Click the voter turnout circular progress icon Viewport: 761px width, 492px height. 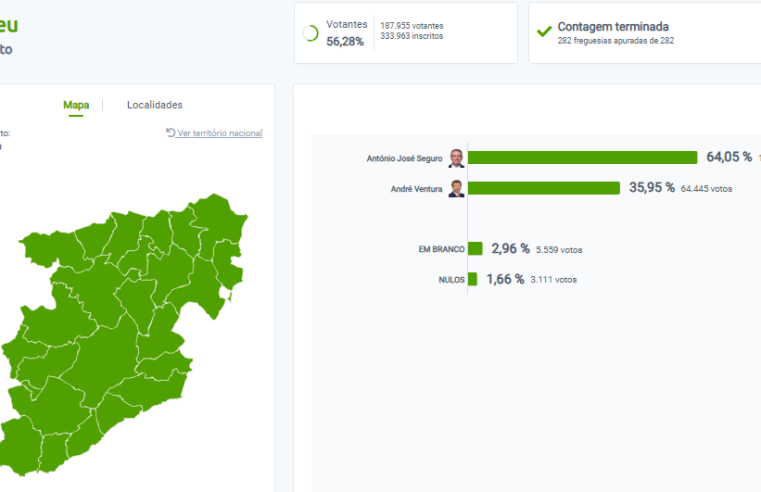click(x=311, y=33)
